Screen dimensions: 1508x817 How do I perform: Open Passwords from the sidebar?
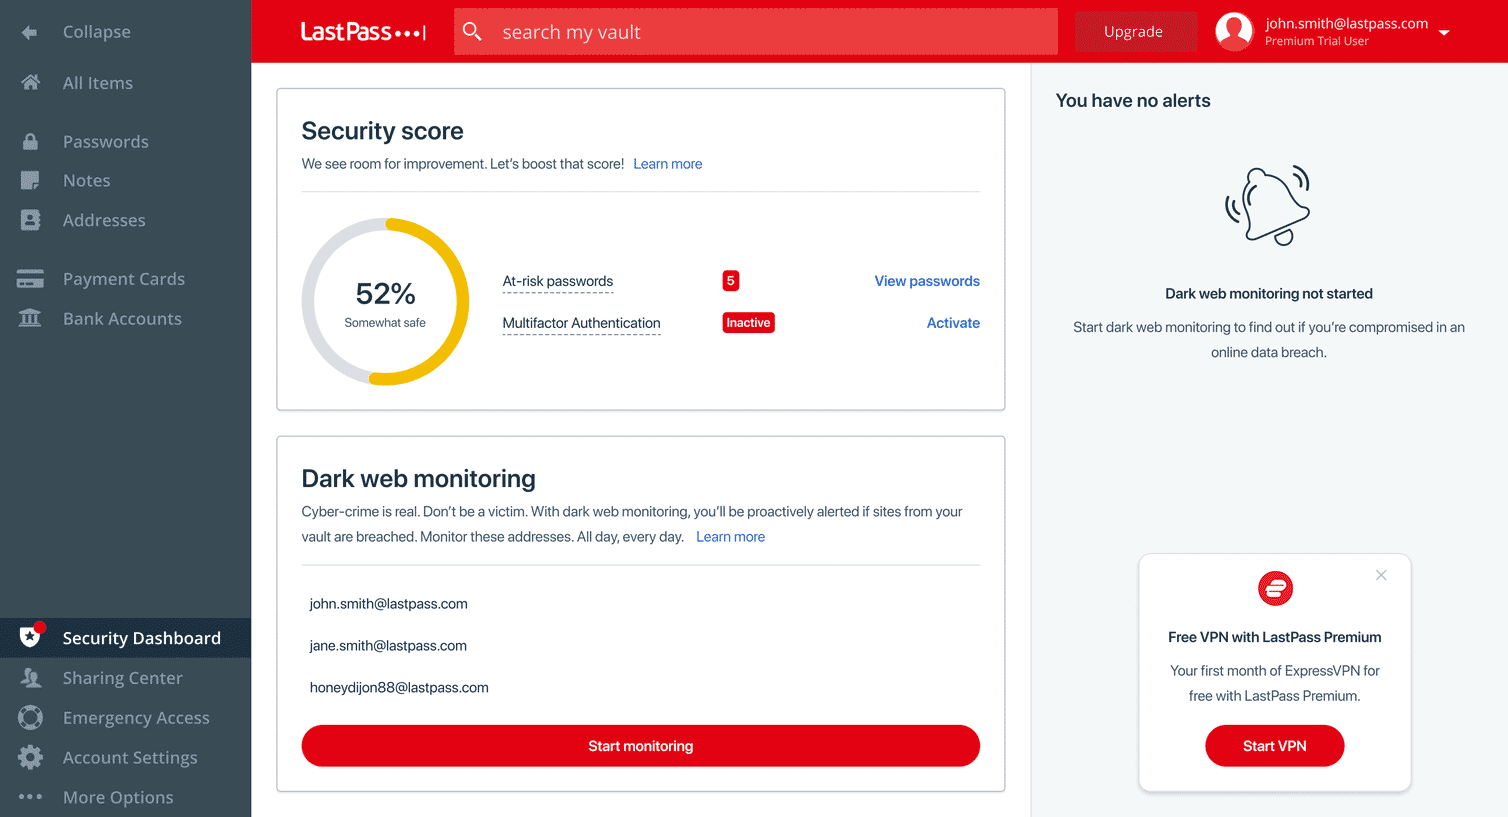click(107, 141)
